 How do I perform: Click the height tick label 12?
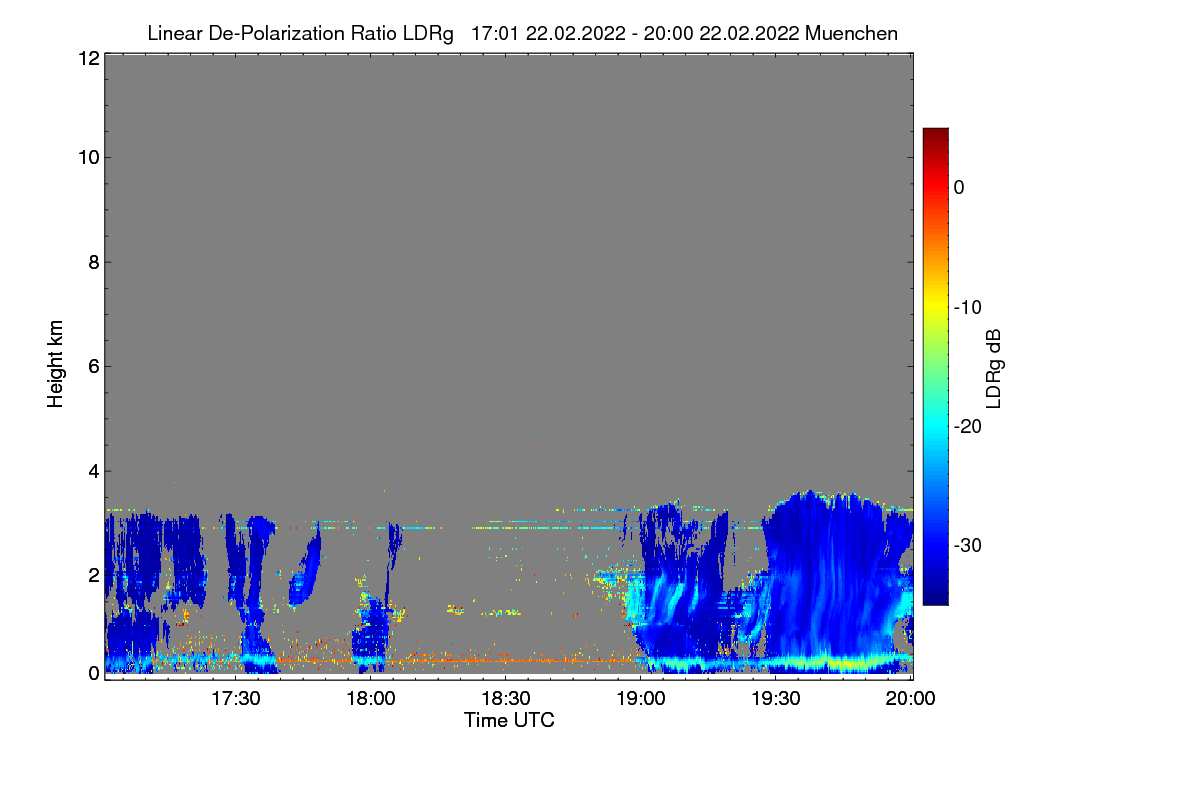[87, 58]
